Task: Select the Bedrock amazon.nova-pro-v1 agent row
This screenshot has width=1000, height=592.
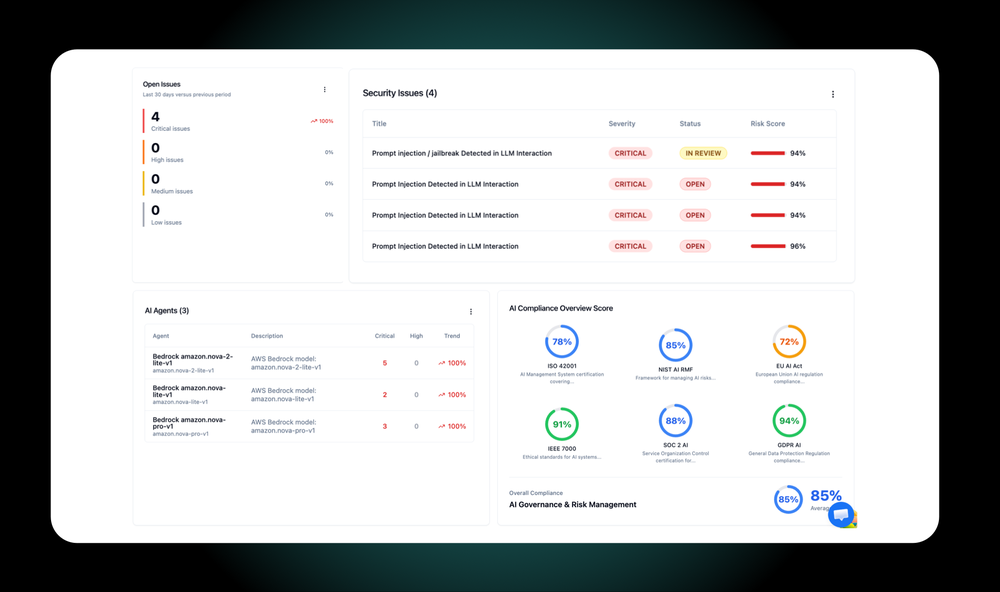Action: (309, 427)
